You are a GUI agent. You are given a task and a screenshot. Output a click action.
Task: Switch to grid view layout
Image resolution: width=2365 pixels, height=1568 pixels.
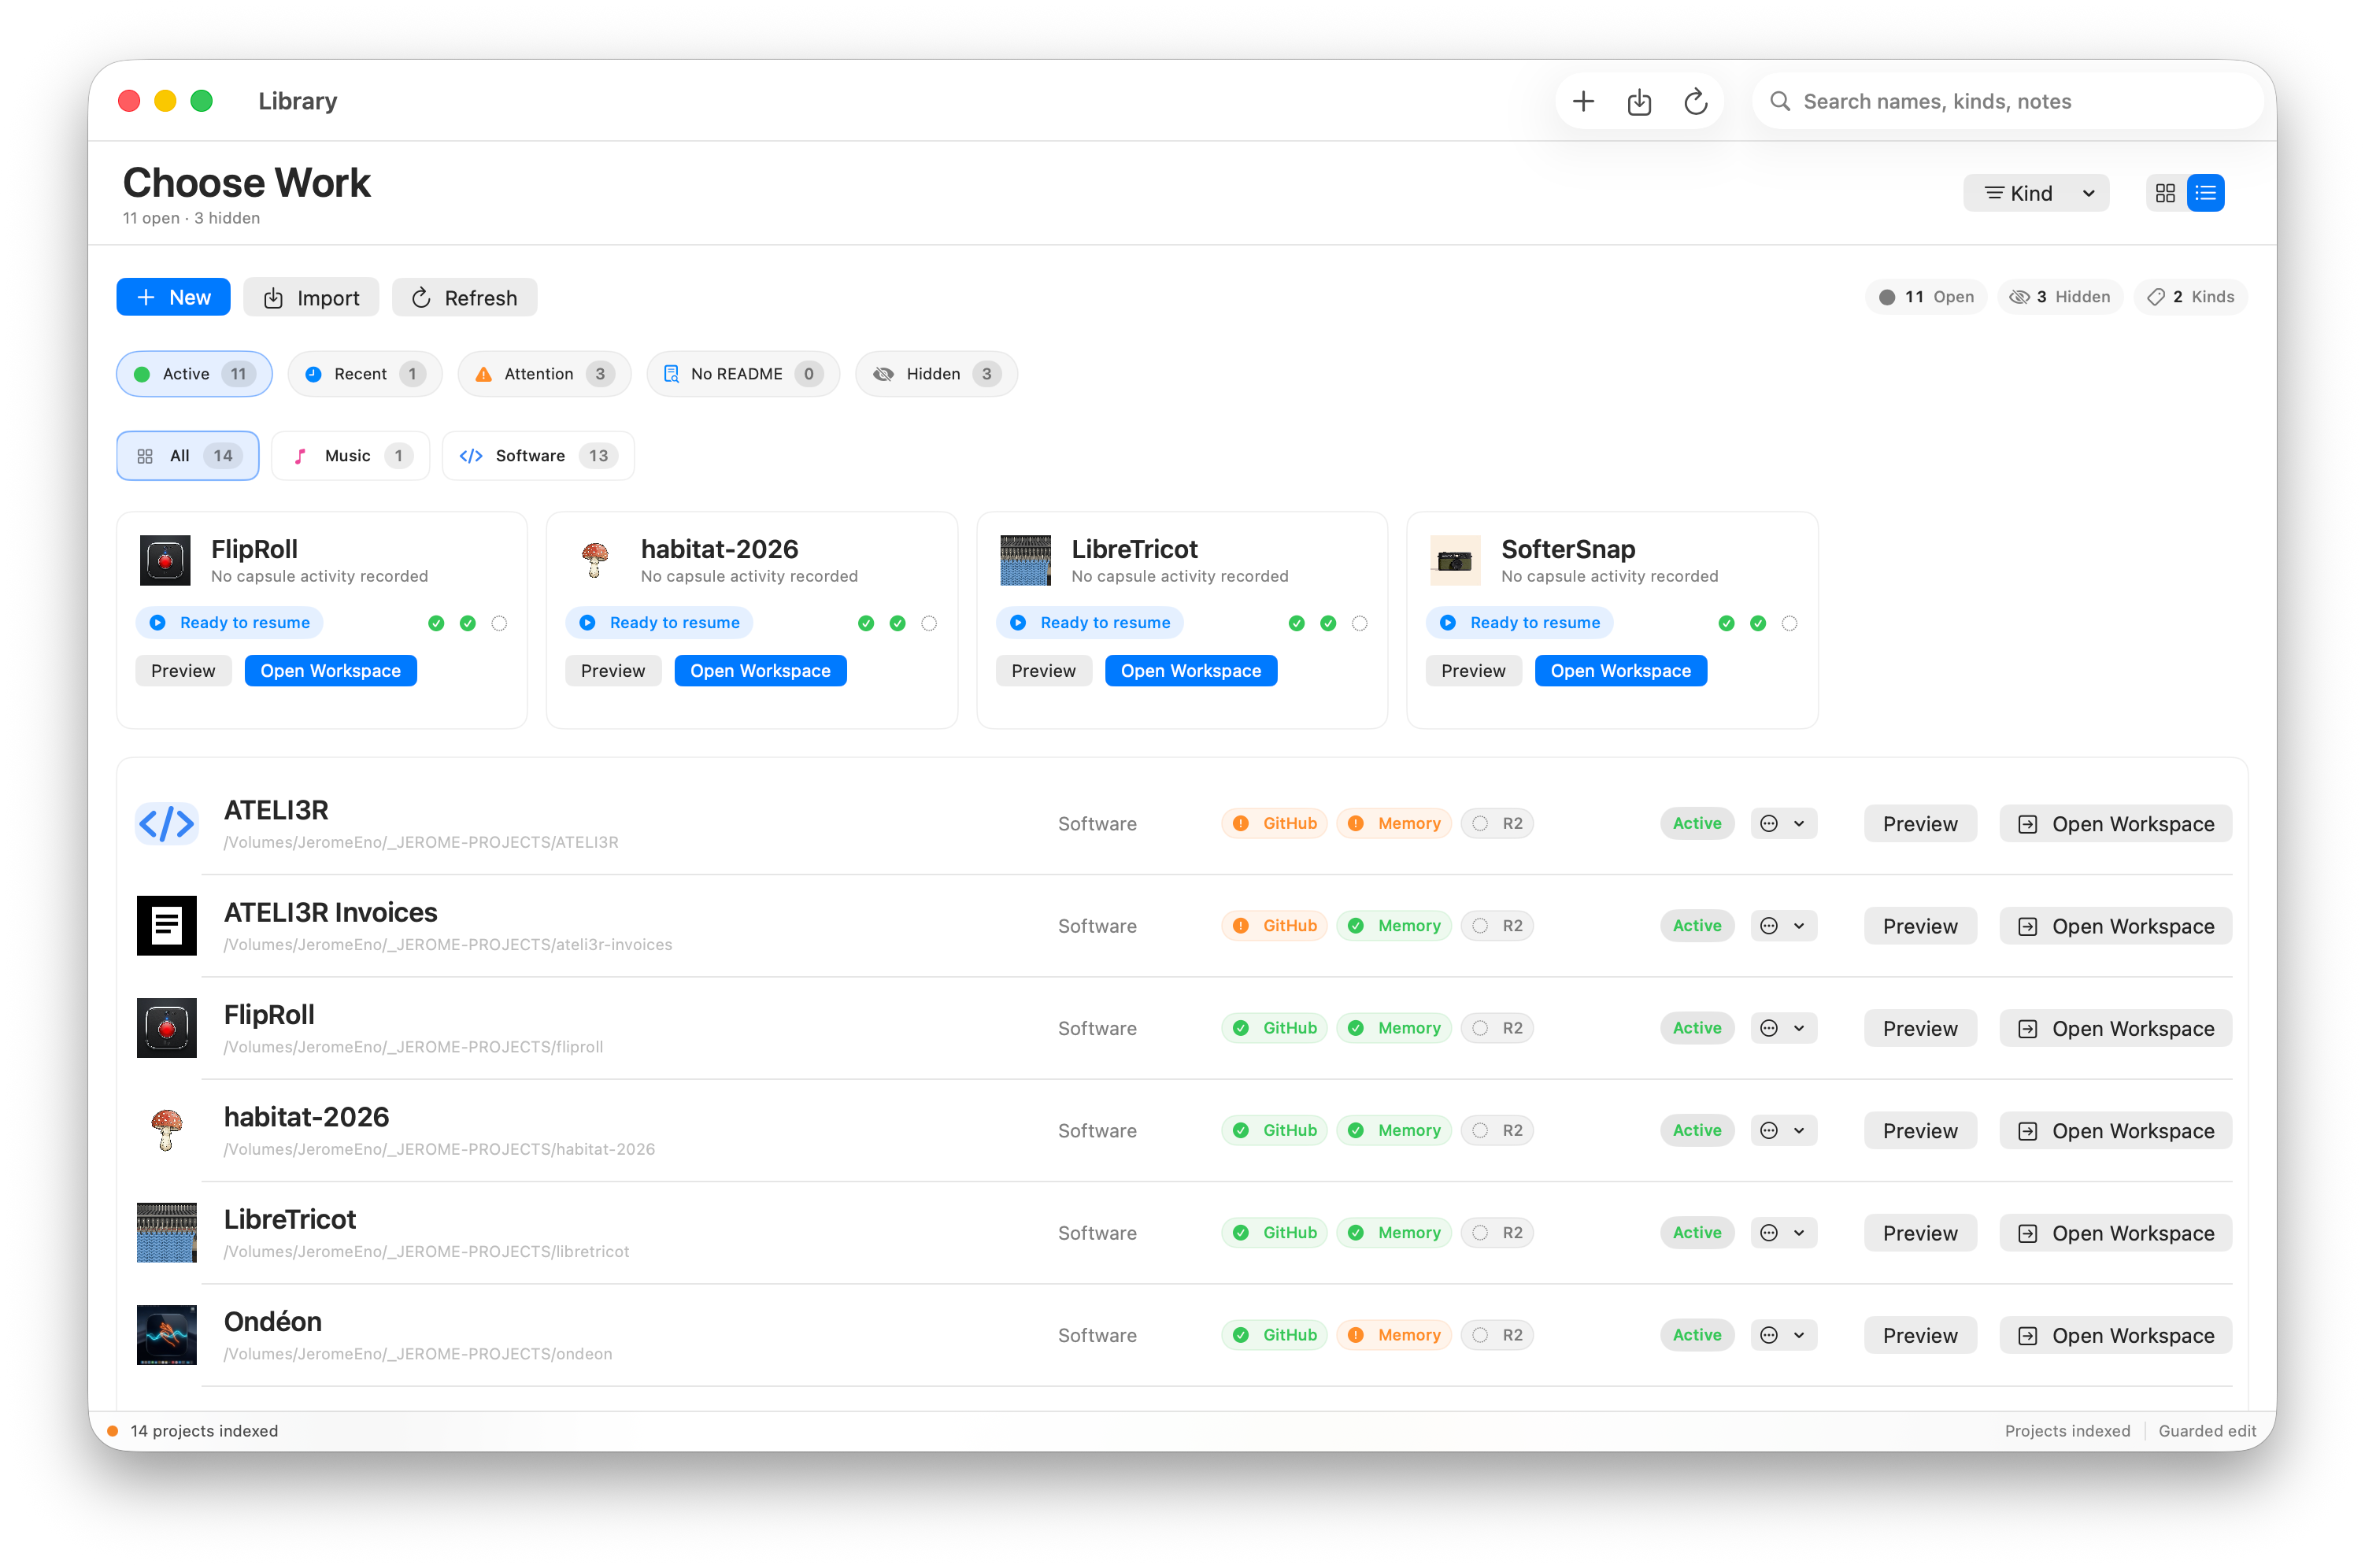[2165, 193]
